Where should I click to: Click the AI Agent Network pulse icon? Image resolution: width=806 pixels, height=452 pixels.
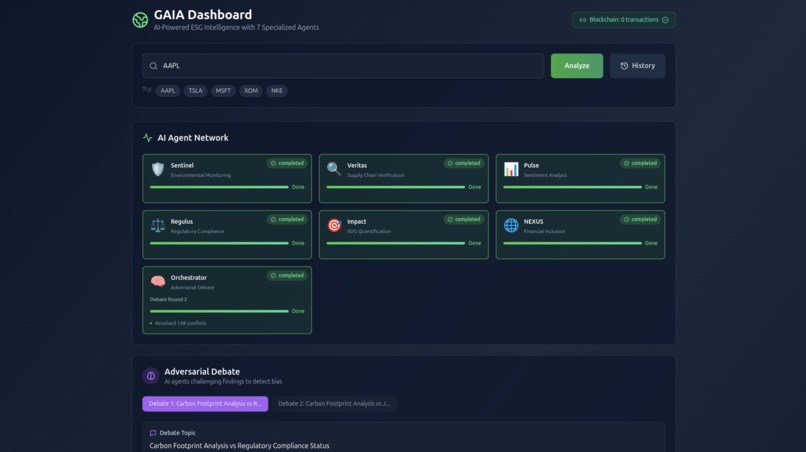(148, 138)
